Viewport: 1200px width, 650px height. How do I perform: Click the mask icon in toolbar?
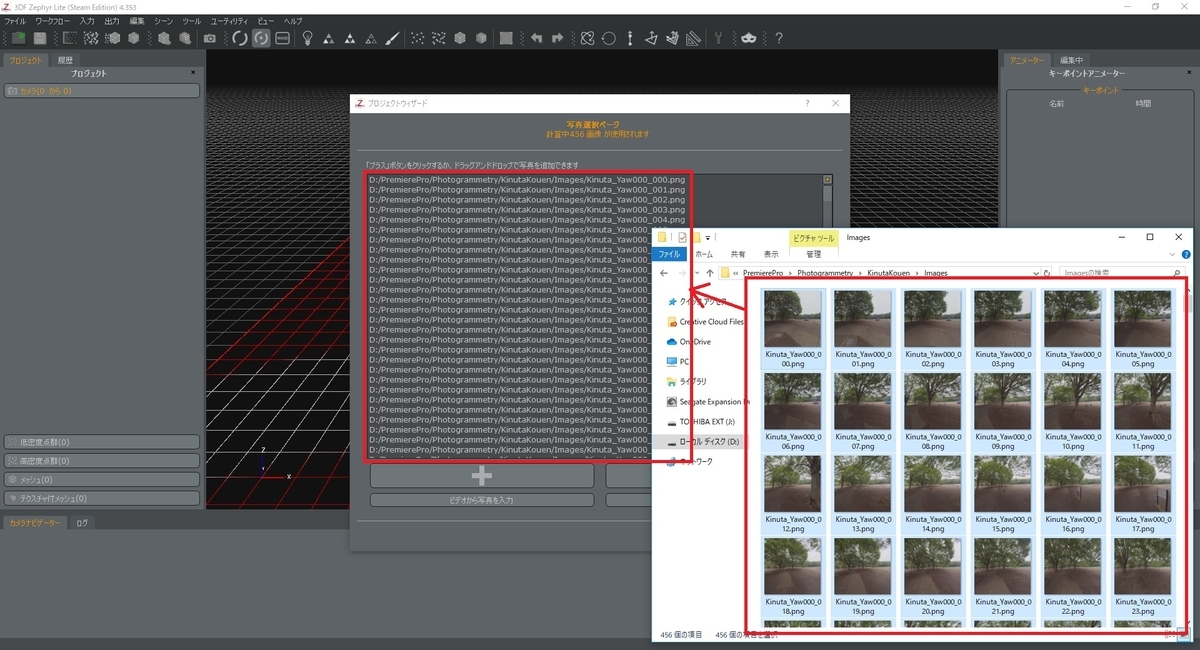[749, 38]
